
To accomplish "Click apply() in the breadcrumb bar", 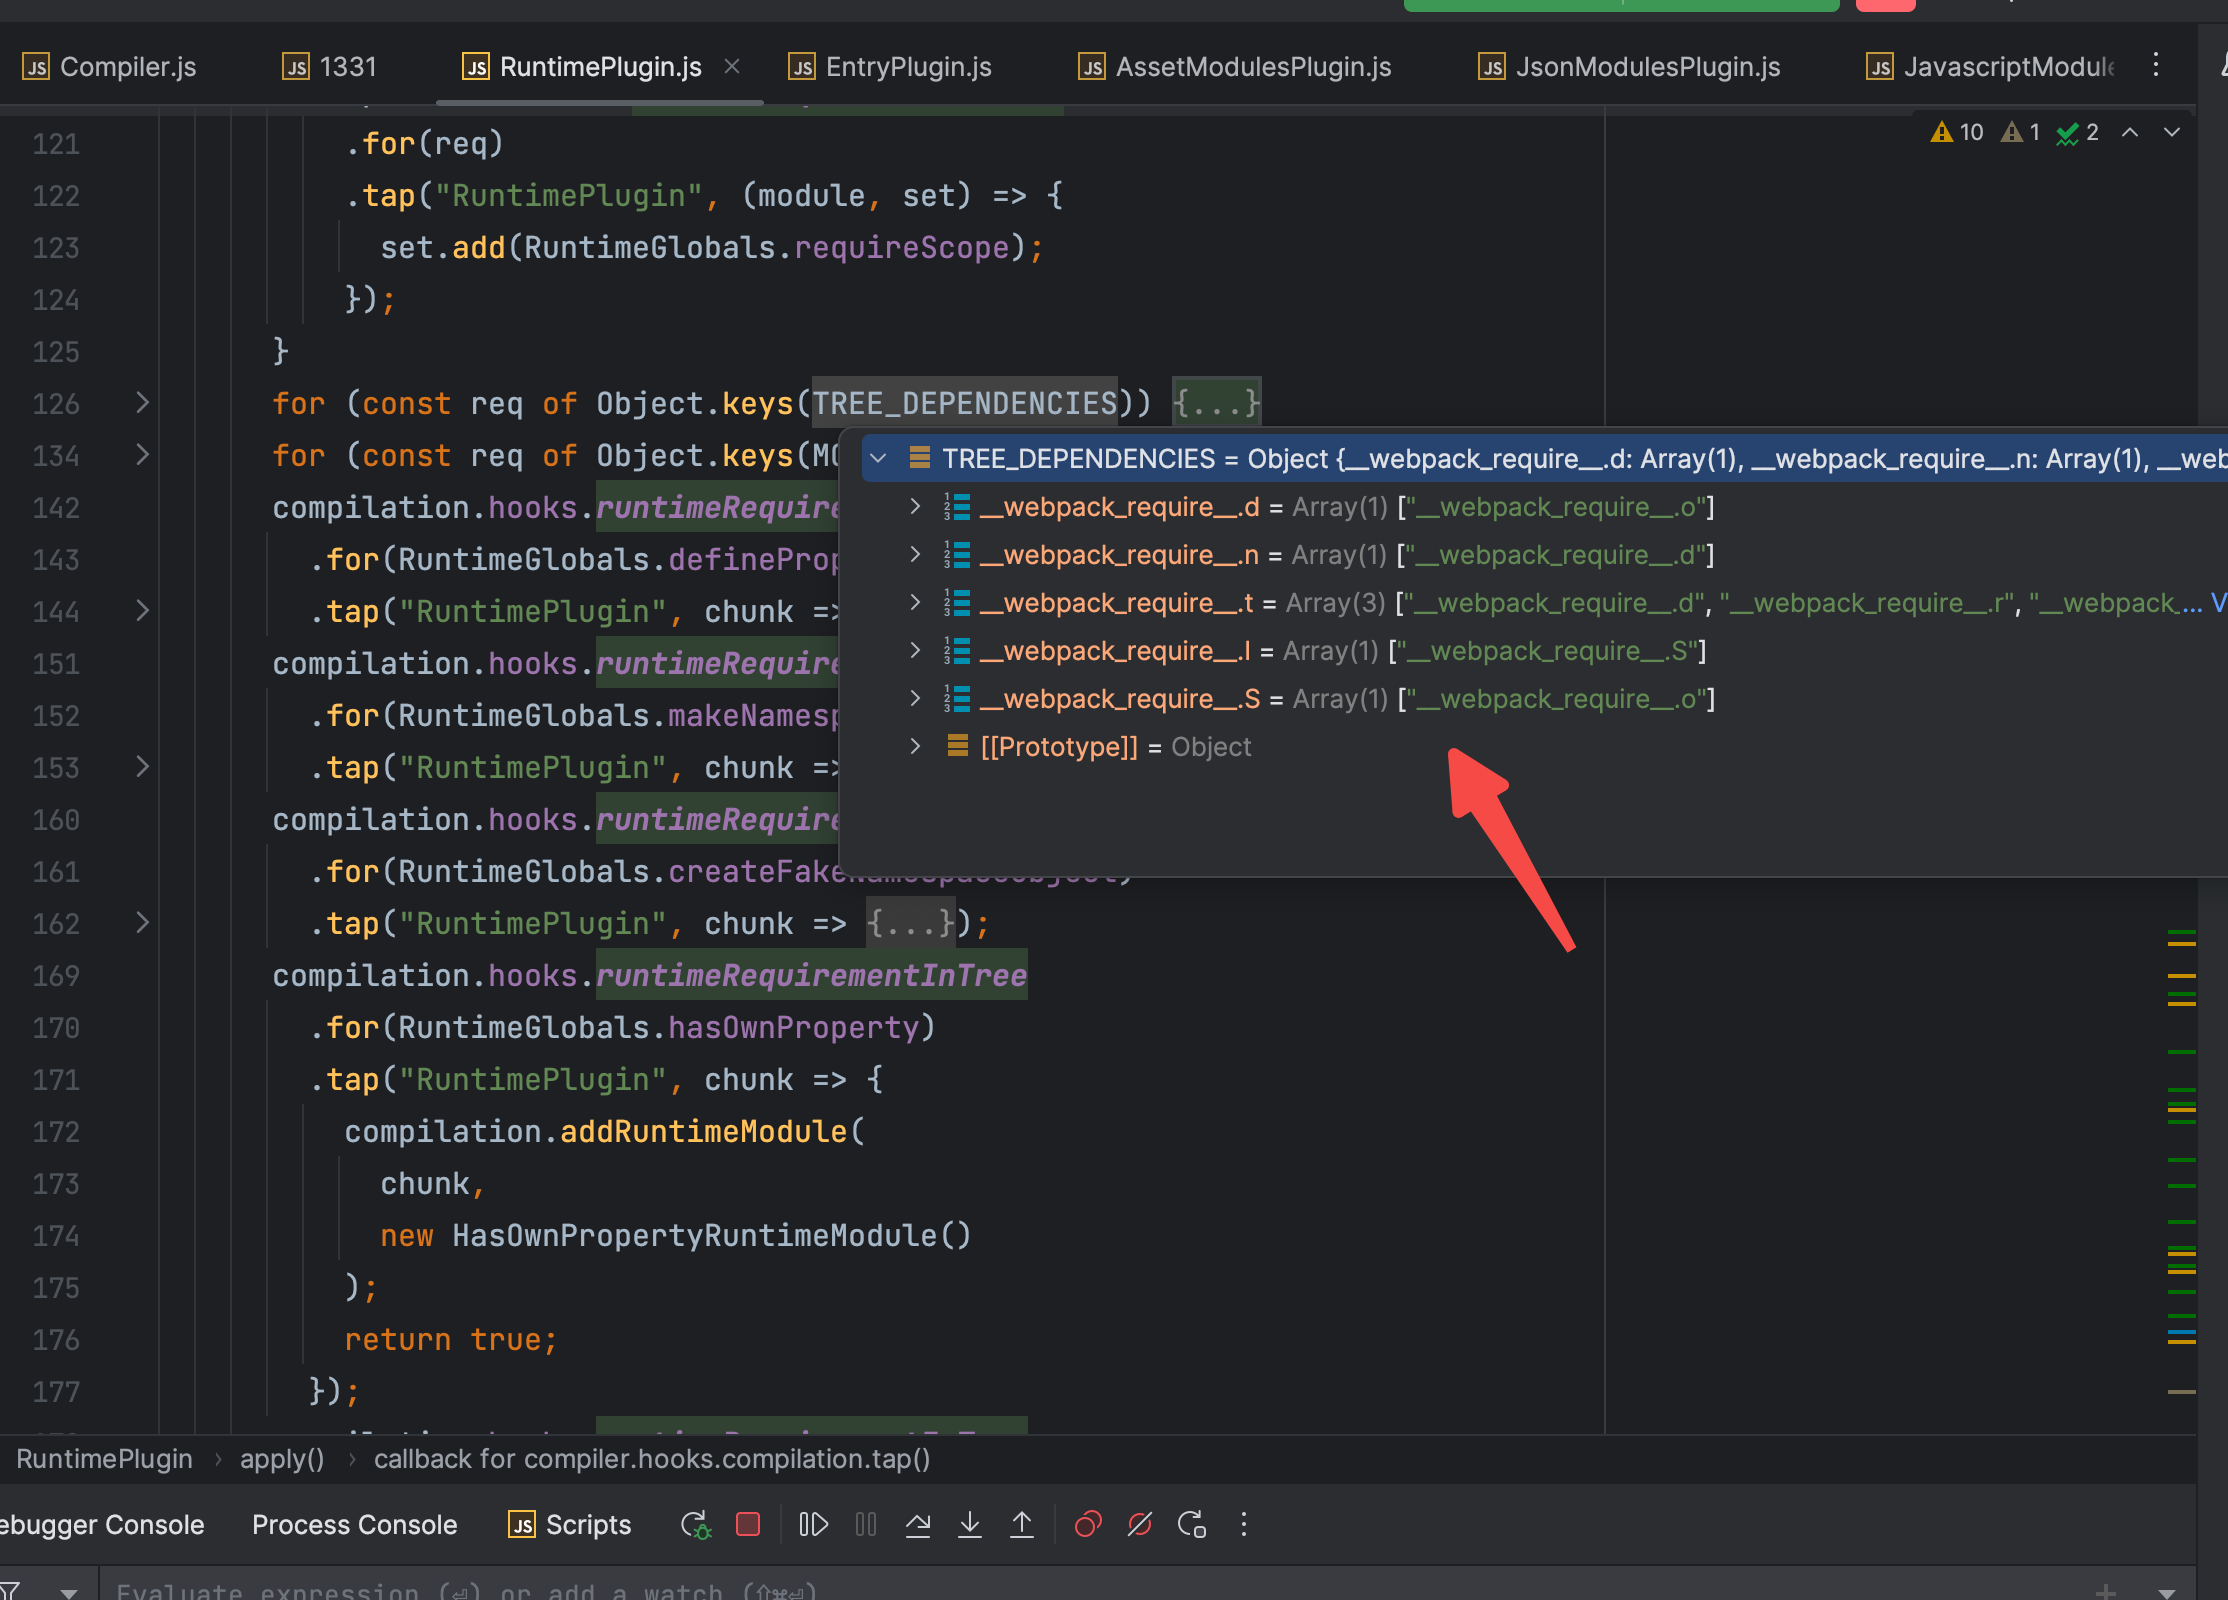I will pos(282,1460).
